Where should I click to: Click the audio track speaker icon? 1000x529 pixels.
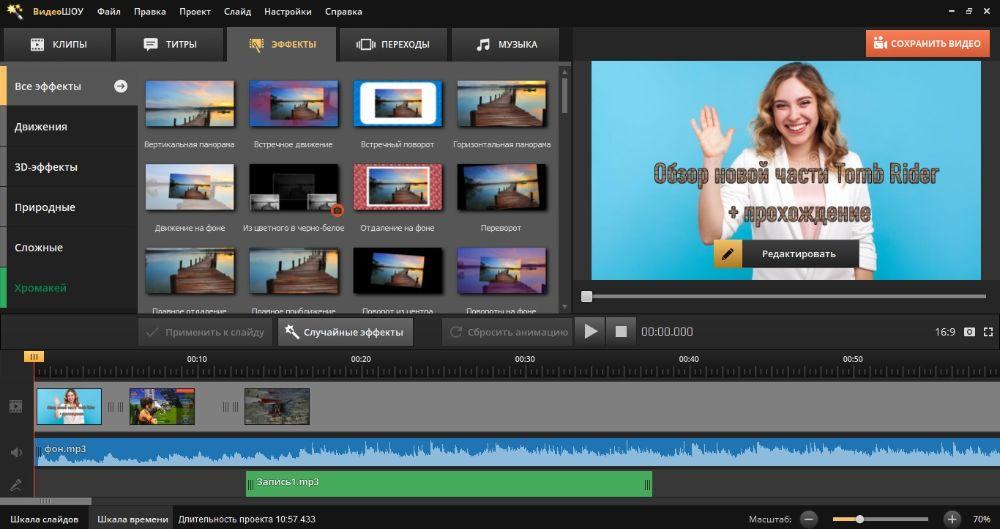pyautogui.click(x=16, y=452)
